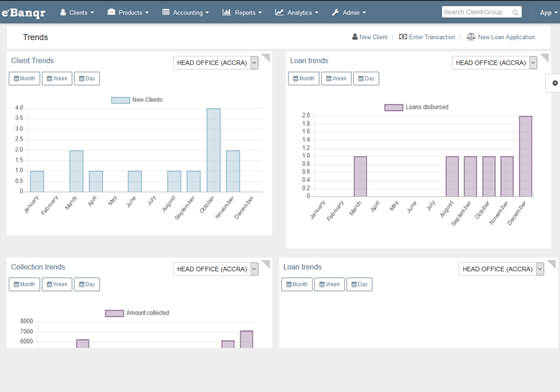
Task: Open the Accounting menu
Action: [185, 12]
